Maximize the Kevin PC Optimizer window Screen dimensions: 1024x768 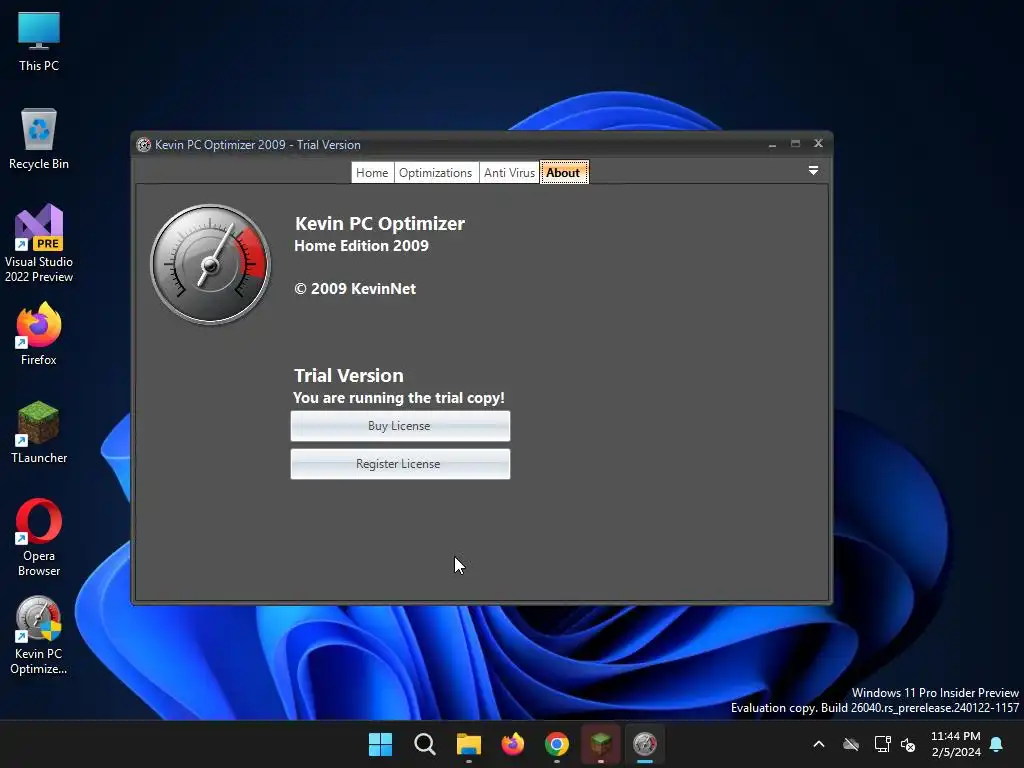coord(795,144)
